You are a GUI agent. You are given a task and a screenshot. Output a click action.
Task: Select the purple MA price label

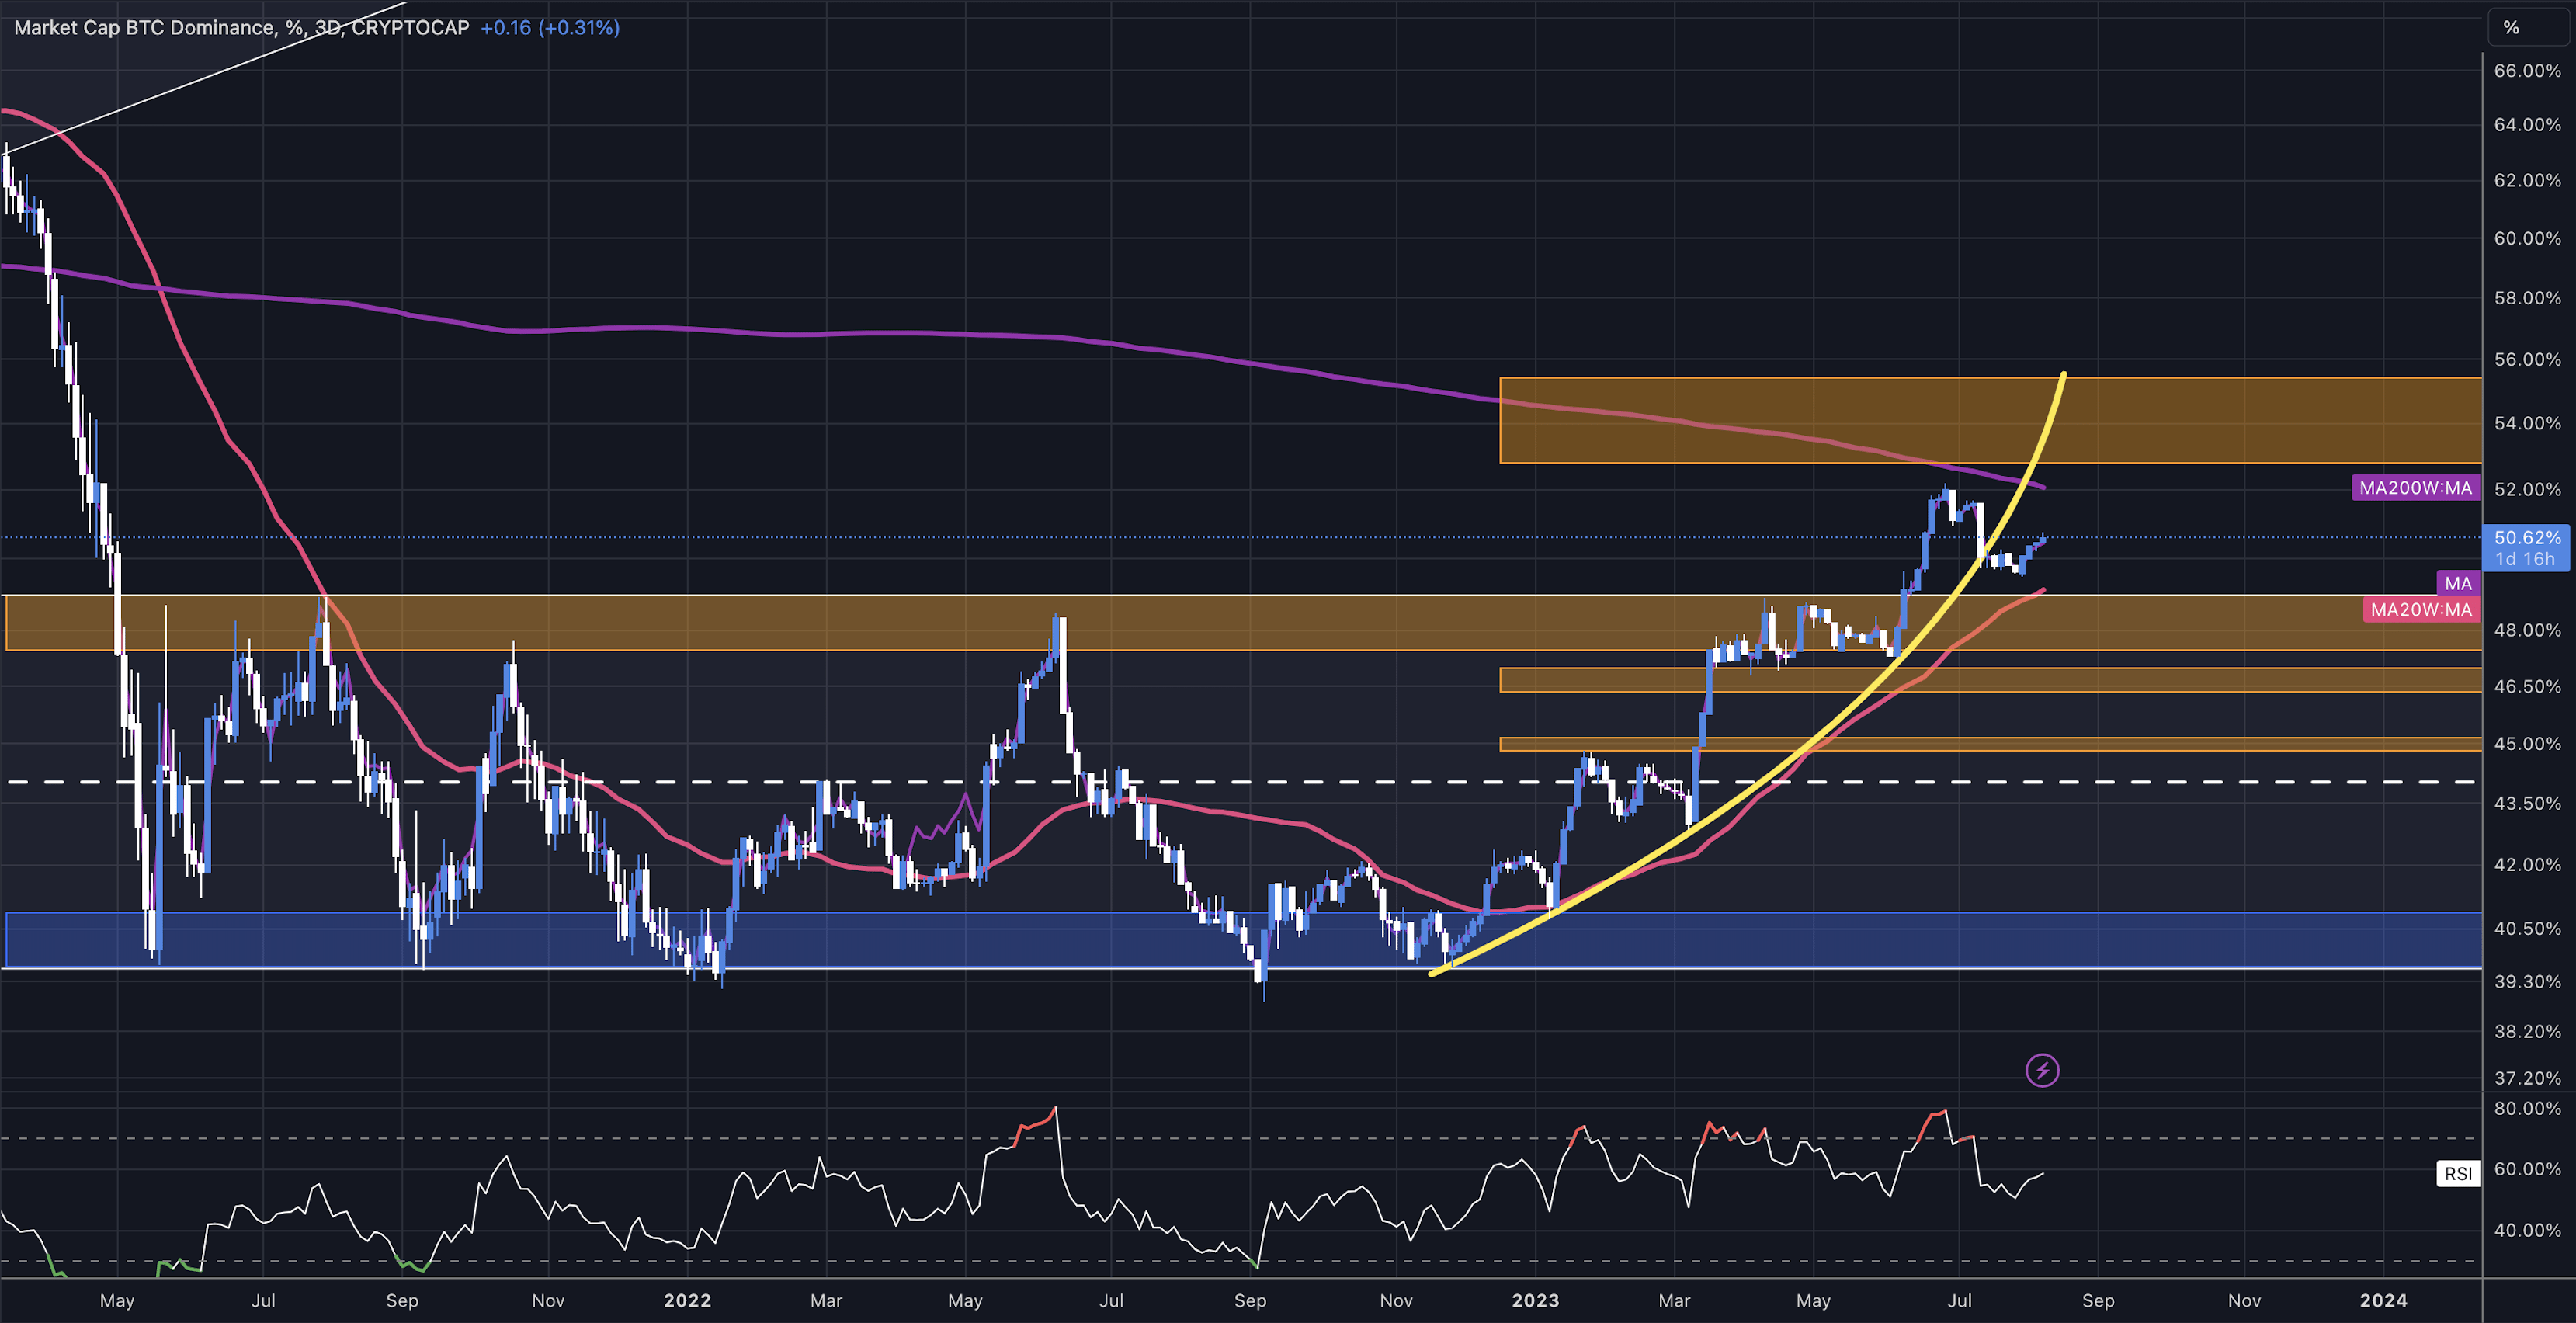point(2457,583)
